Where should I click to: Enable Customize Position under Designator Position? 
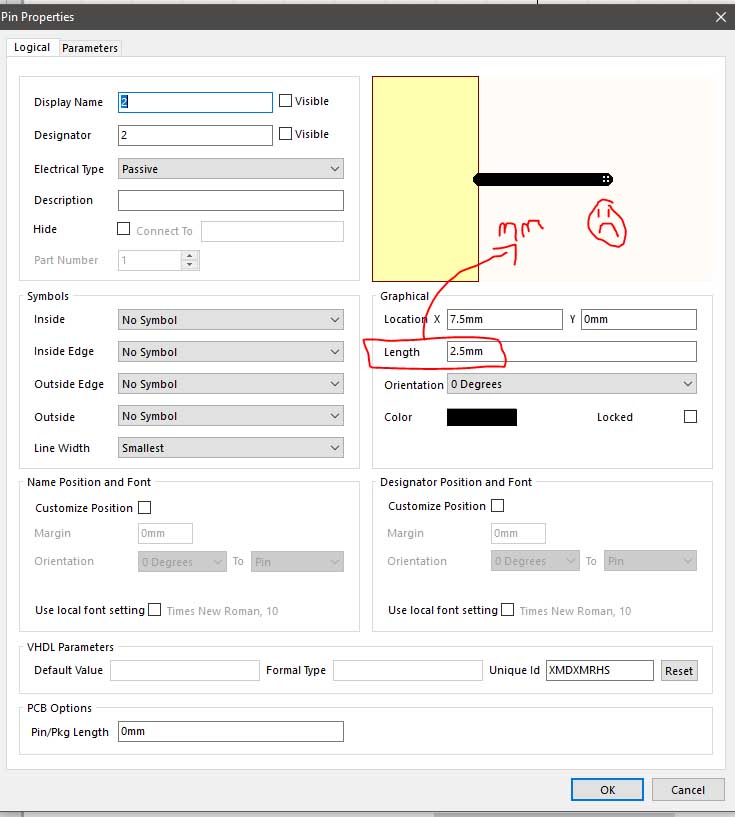pos(498,506)
